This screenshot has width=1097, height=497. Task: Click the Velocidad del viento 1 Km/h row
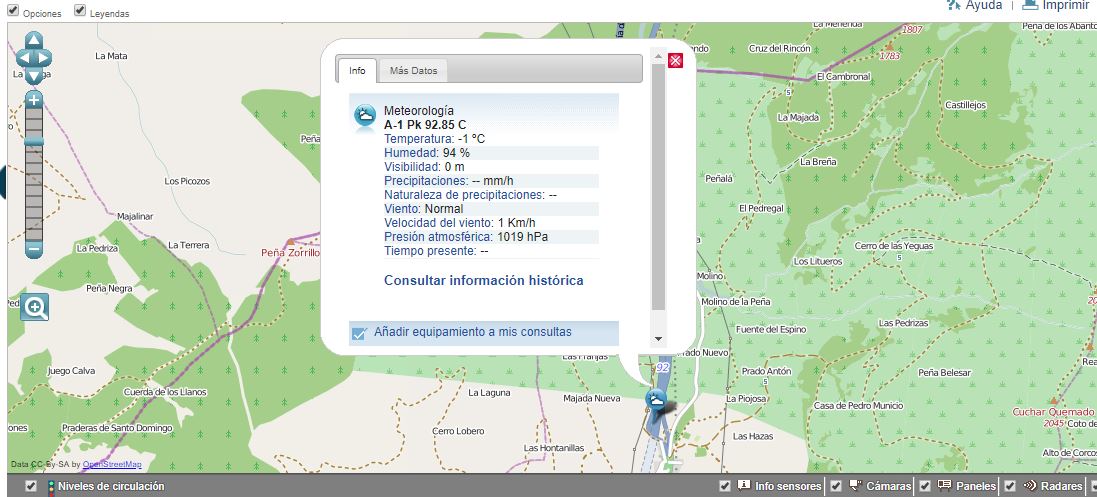coord(491,223)
